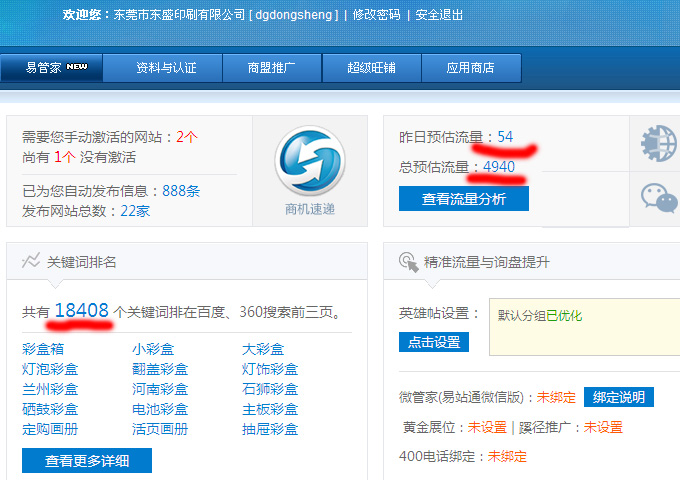
Task: Click the globe icon on right edge
Action: pos(658,144)
